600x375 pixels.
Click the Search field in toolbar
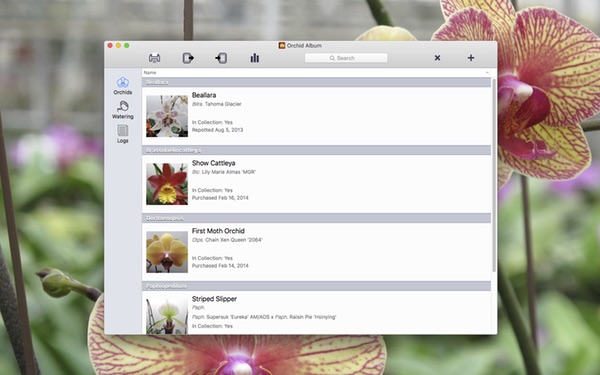click(346, 58)
